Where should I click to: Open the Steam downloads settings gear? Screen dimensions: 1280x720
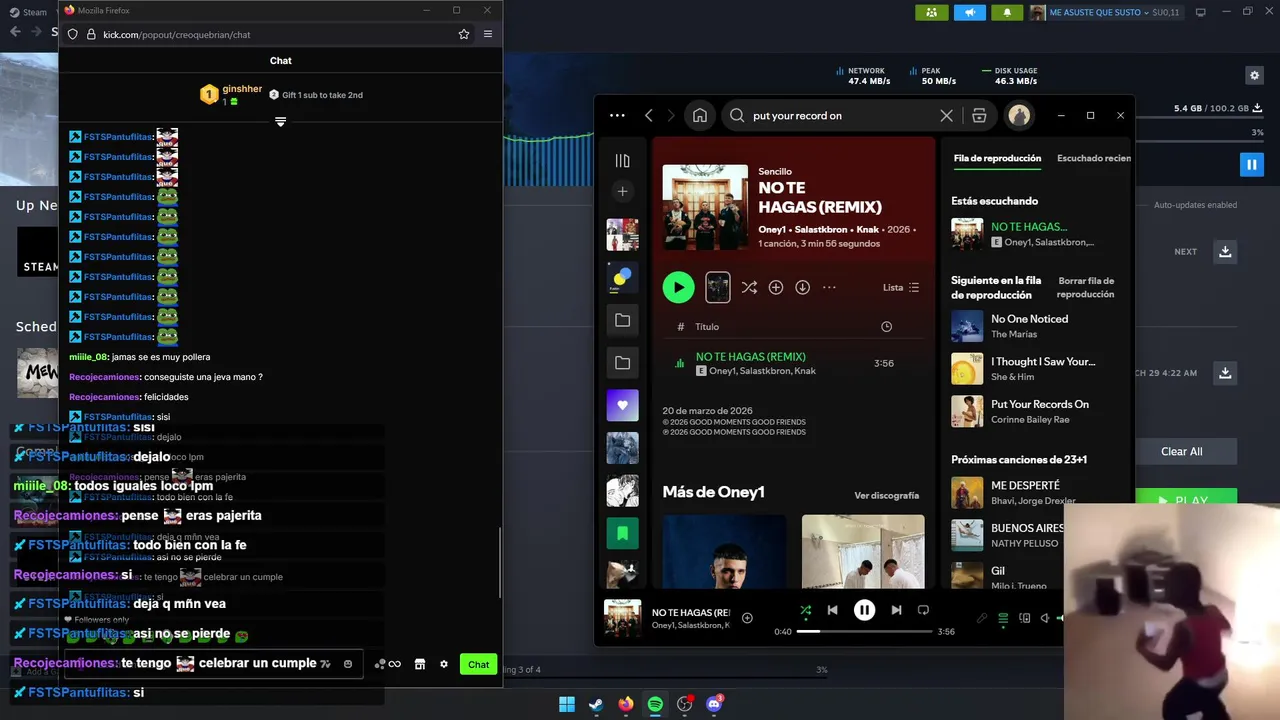pyautogui.click(x=1254, y=75)
